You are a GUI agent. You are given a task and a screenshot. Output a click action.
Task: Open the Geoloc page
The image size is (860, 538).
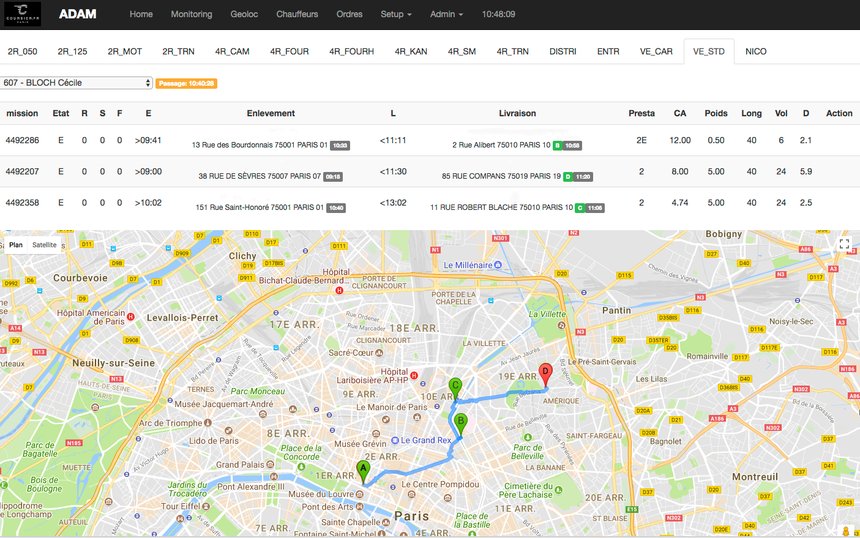tap(244, 14)
